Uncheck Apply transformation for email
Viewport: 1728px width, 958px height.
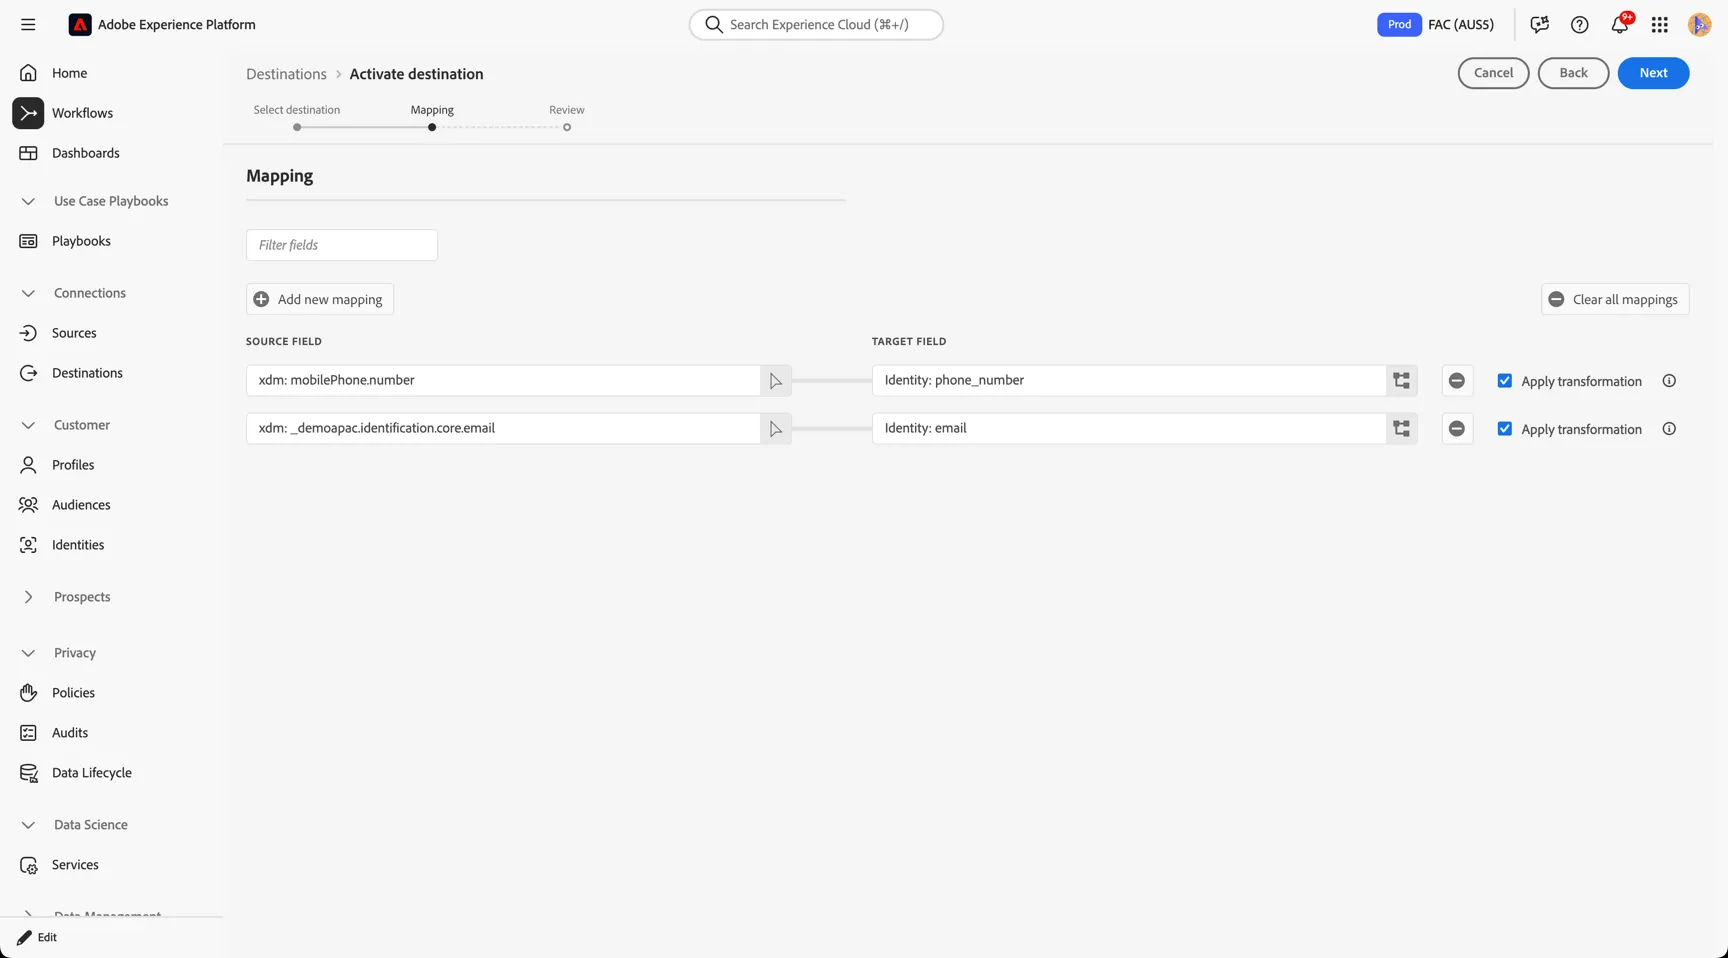tap(1504, 428)
